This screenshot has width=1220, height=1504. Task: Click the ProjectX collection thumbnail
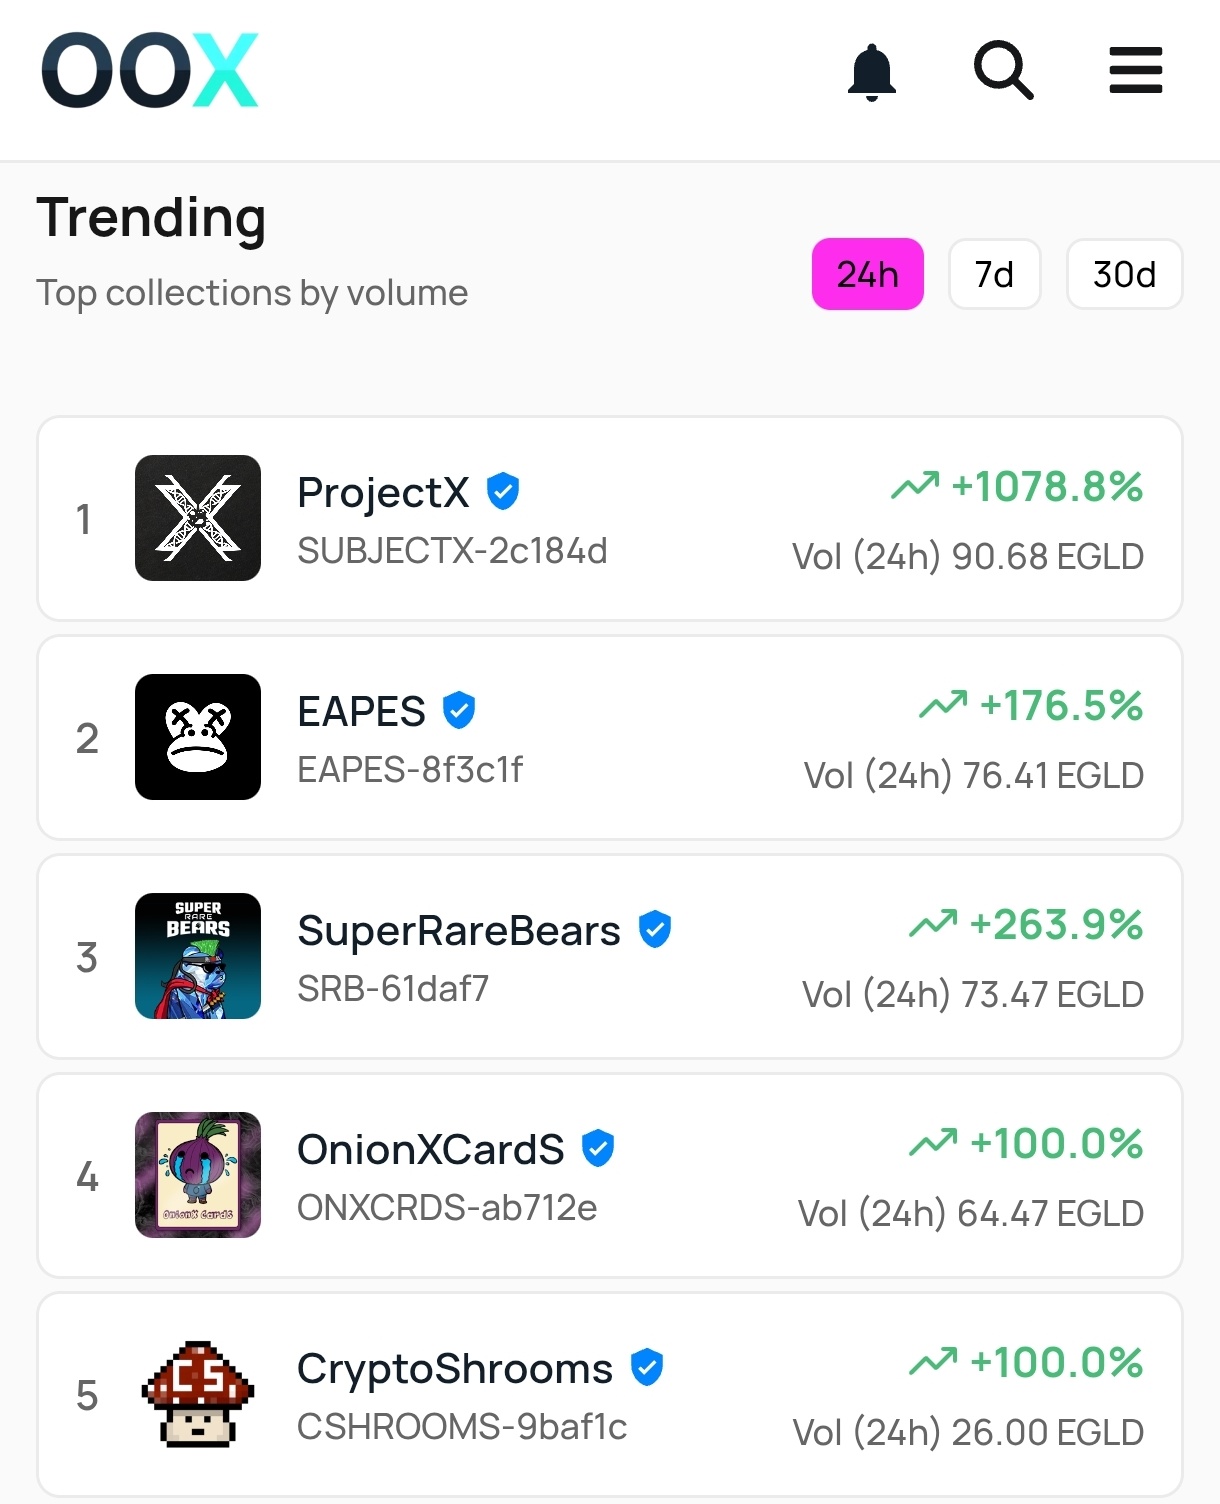tap(198, 518)
